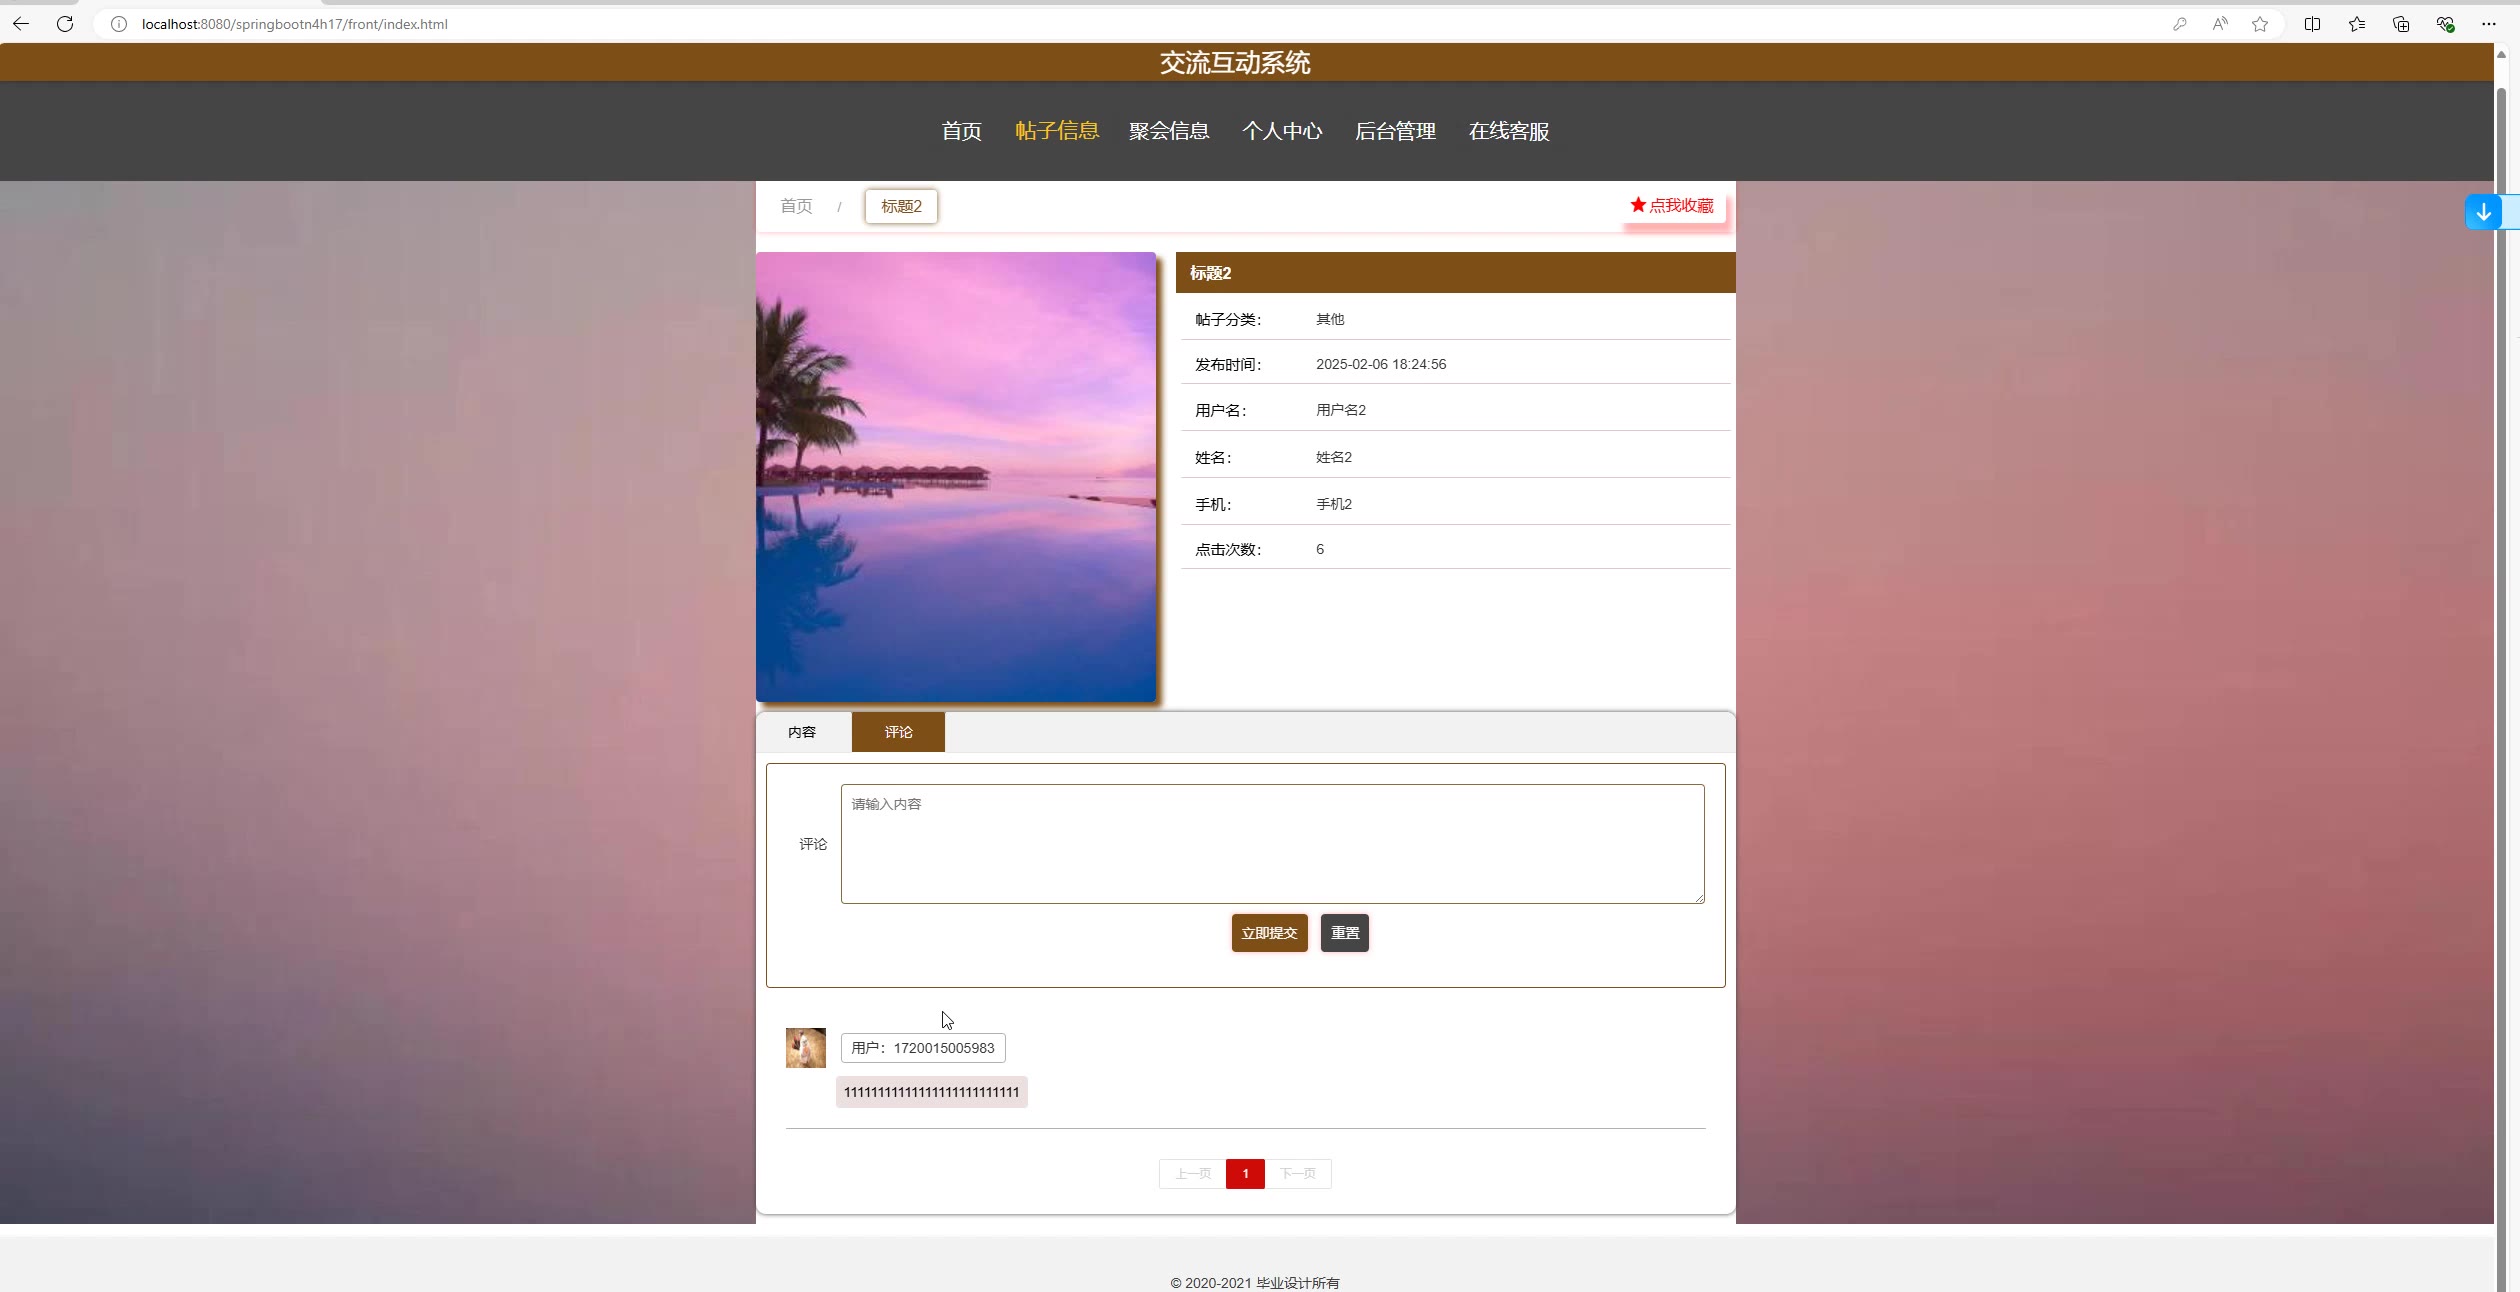Focus the comment text area
The image size is (2520, 1292).
point(1272,844)
